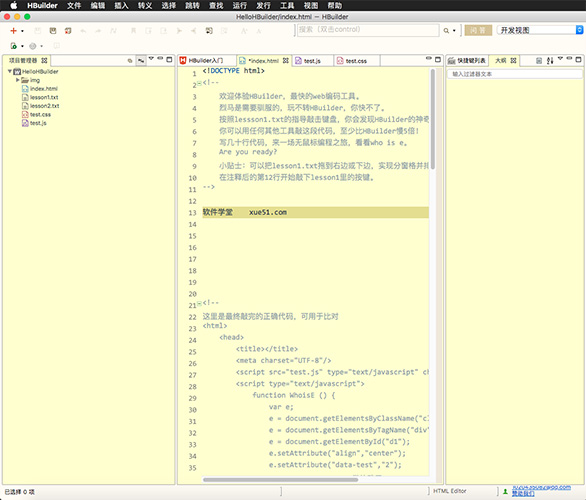This screenshot has height=500, width=586.
Task: Collapse the comment fold at line 21
Action: pyautogui.click(x=199, y=303)
